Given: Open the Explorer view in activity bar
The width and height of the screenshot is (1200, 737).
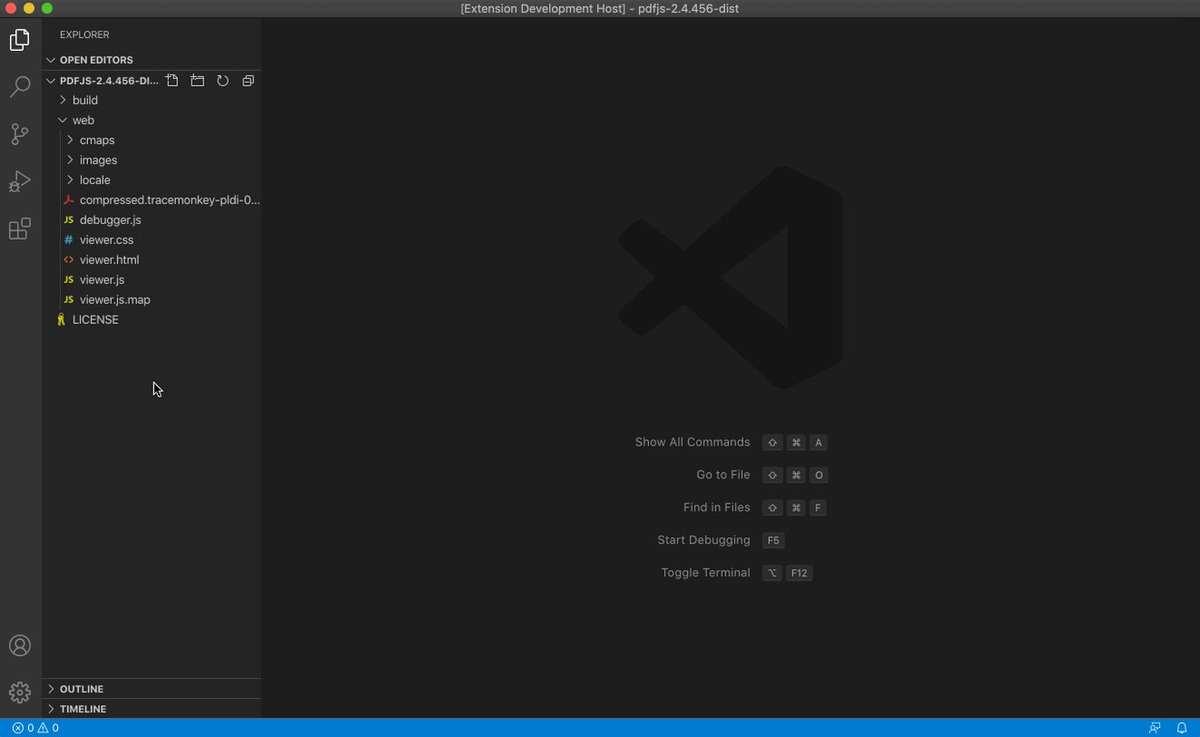Looking at the screenshot, I should 20,40.
